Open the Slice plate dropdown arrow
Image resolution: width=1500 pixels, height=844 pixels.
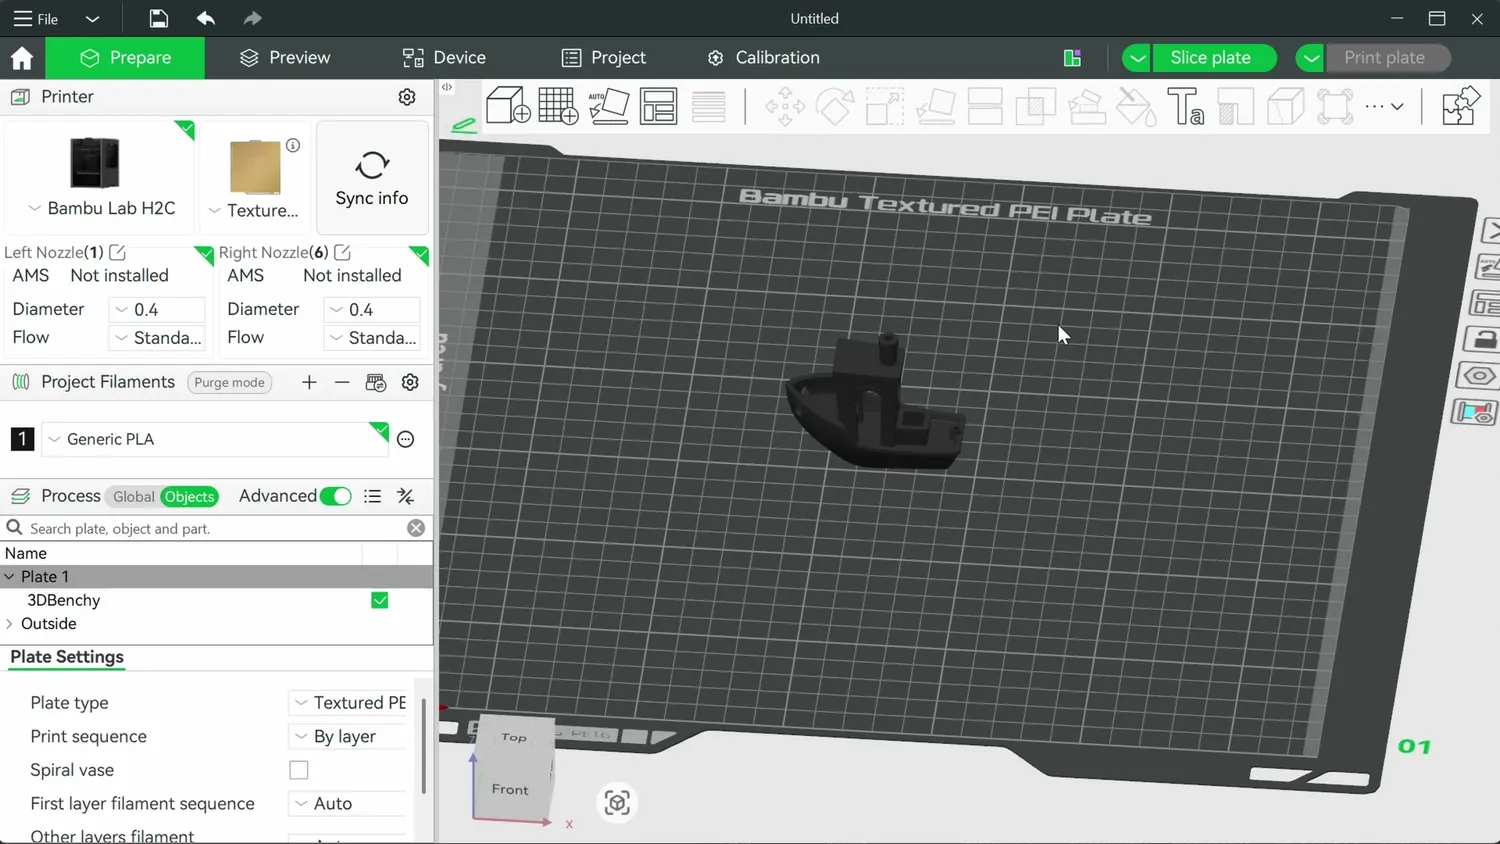[1137, 58]
